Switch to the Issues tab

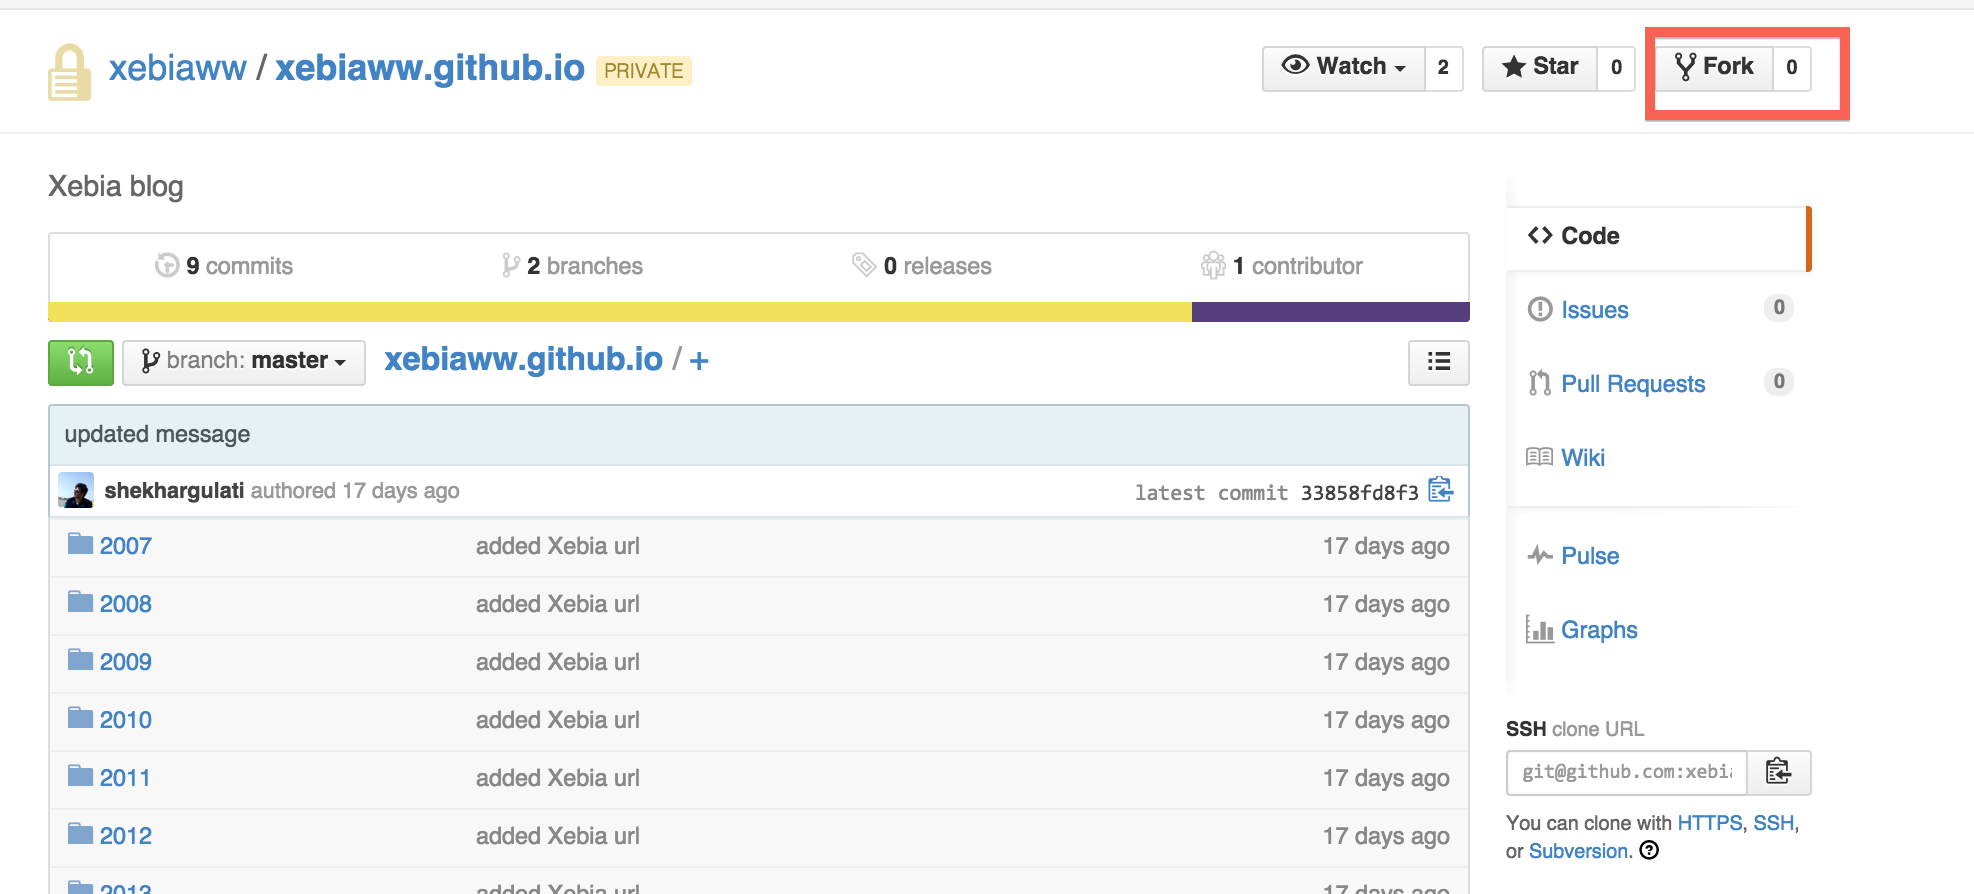(x=1594, y=310)
